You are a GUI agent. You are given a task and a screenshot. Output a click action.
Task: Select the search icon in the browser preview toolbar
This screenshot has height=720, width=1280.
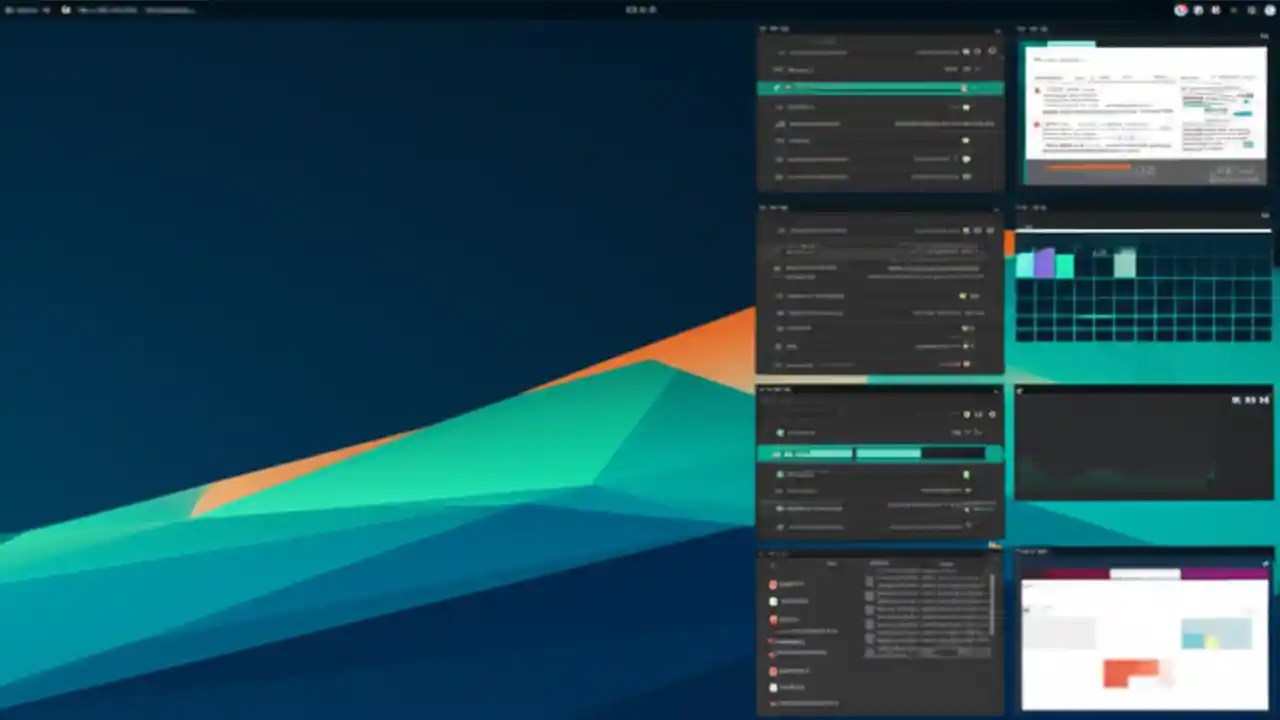(x=1092, y=77)
